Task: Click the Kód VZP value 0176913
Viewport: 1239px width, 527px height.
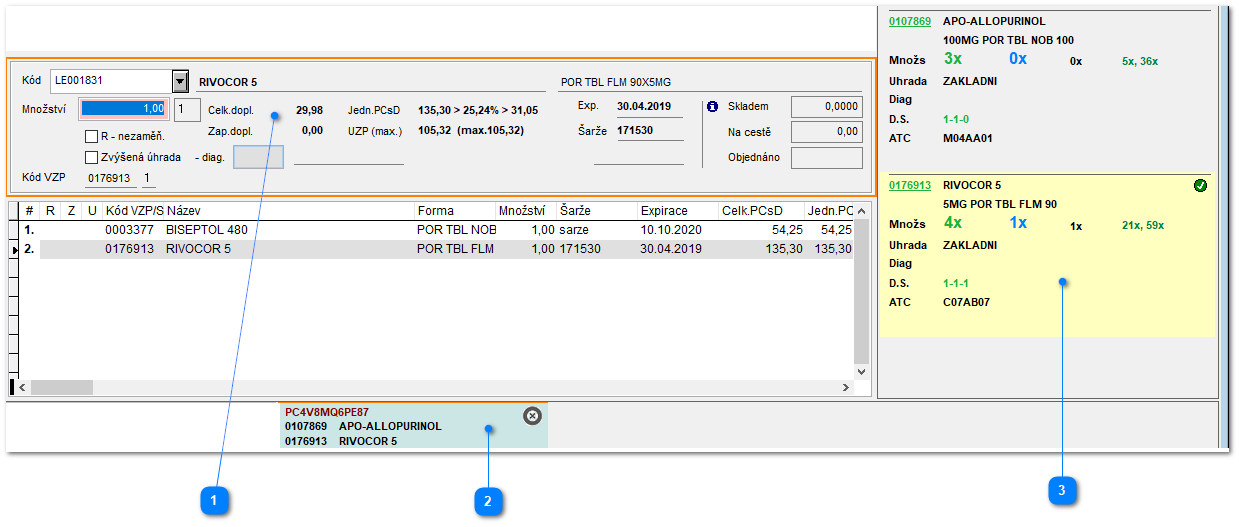Action: tap(110, 178)
